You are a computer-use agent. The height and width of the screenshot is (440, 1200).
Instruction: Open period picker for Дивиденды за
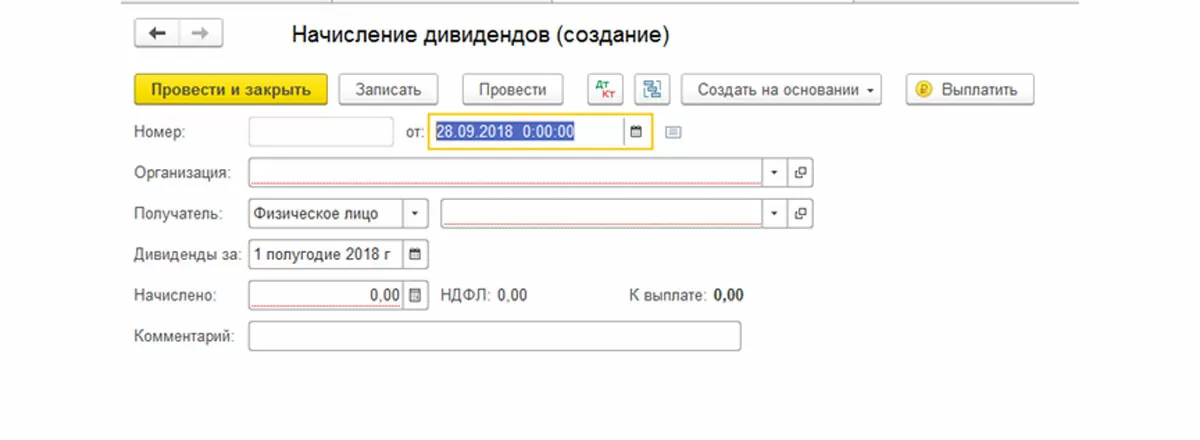(x=415, y=254)
